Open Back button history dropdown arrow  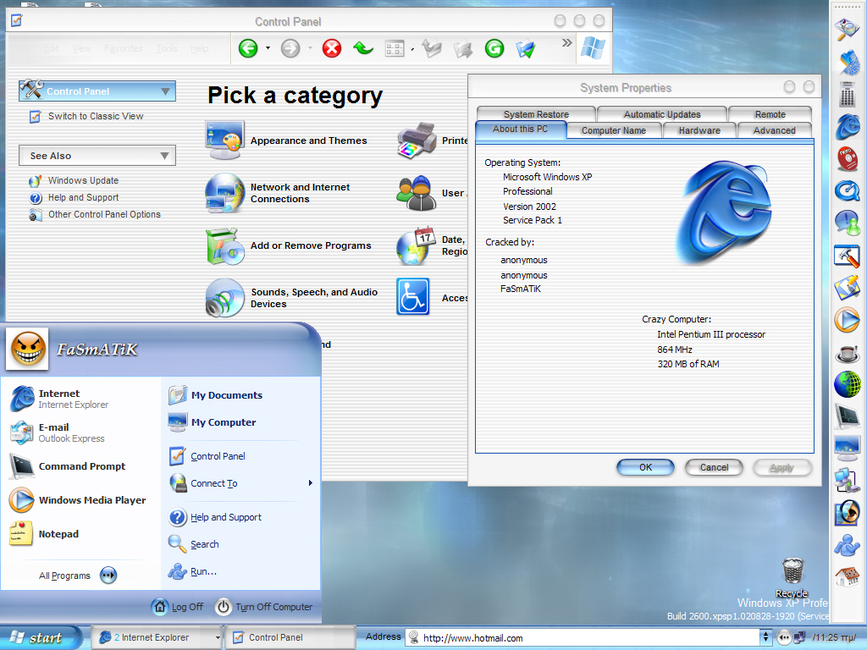click(268, 49)
